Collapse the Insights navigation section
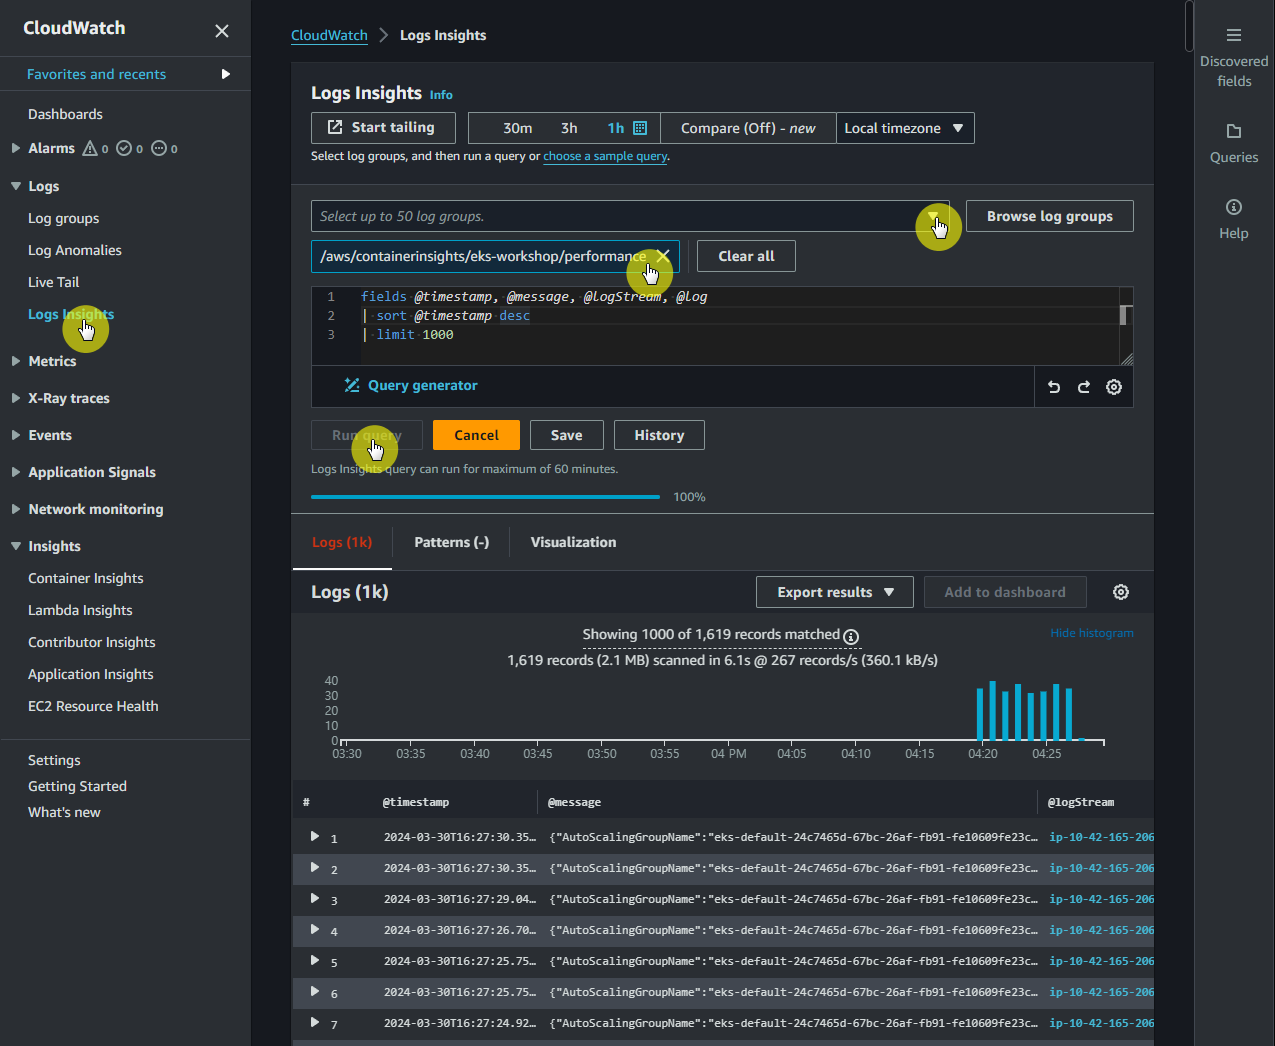 [x=16, y=546]
